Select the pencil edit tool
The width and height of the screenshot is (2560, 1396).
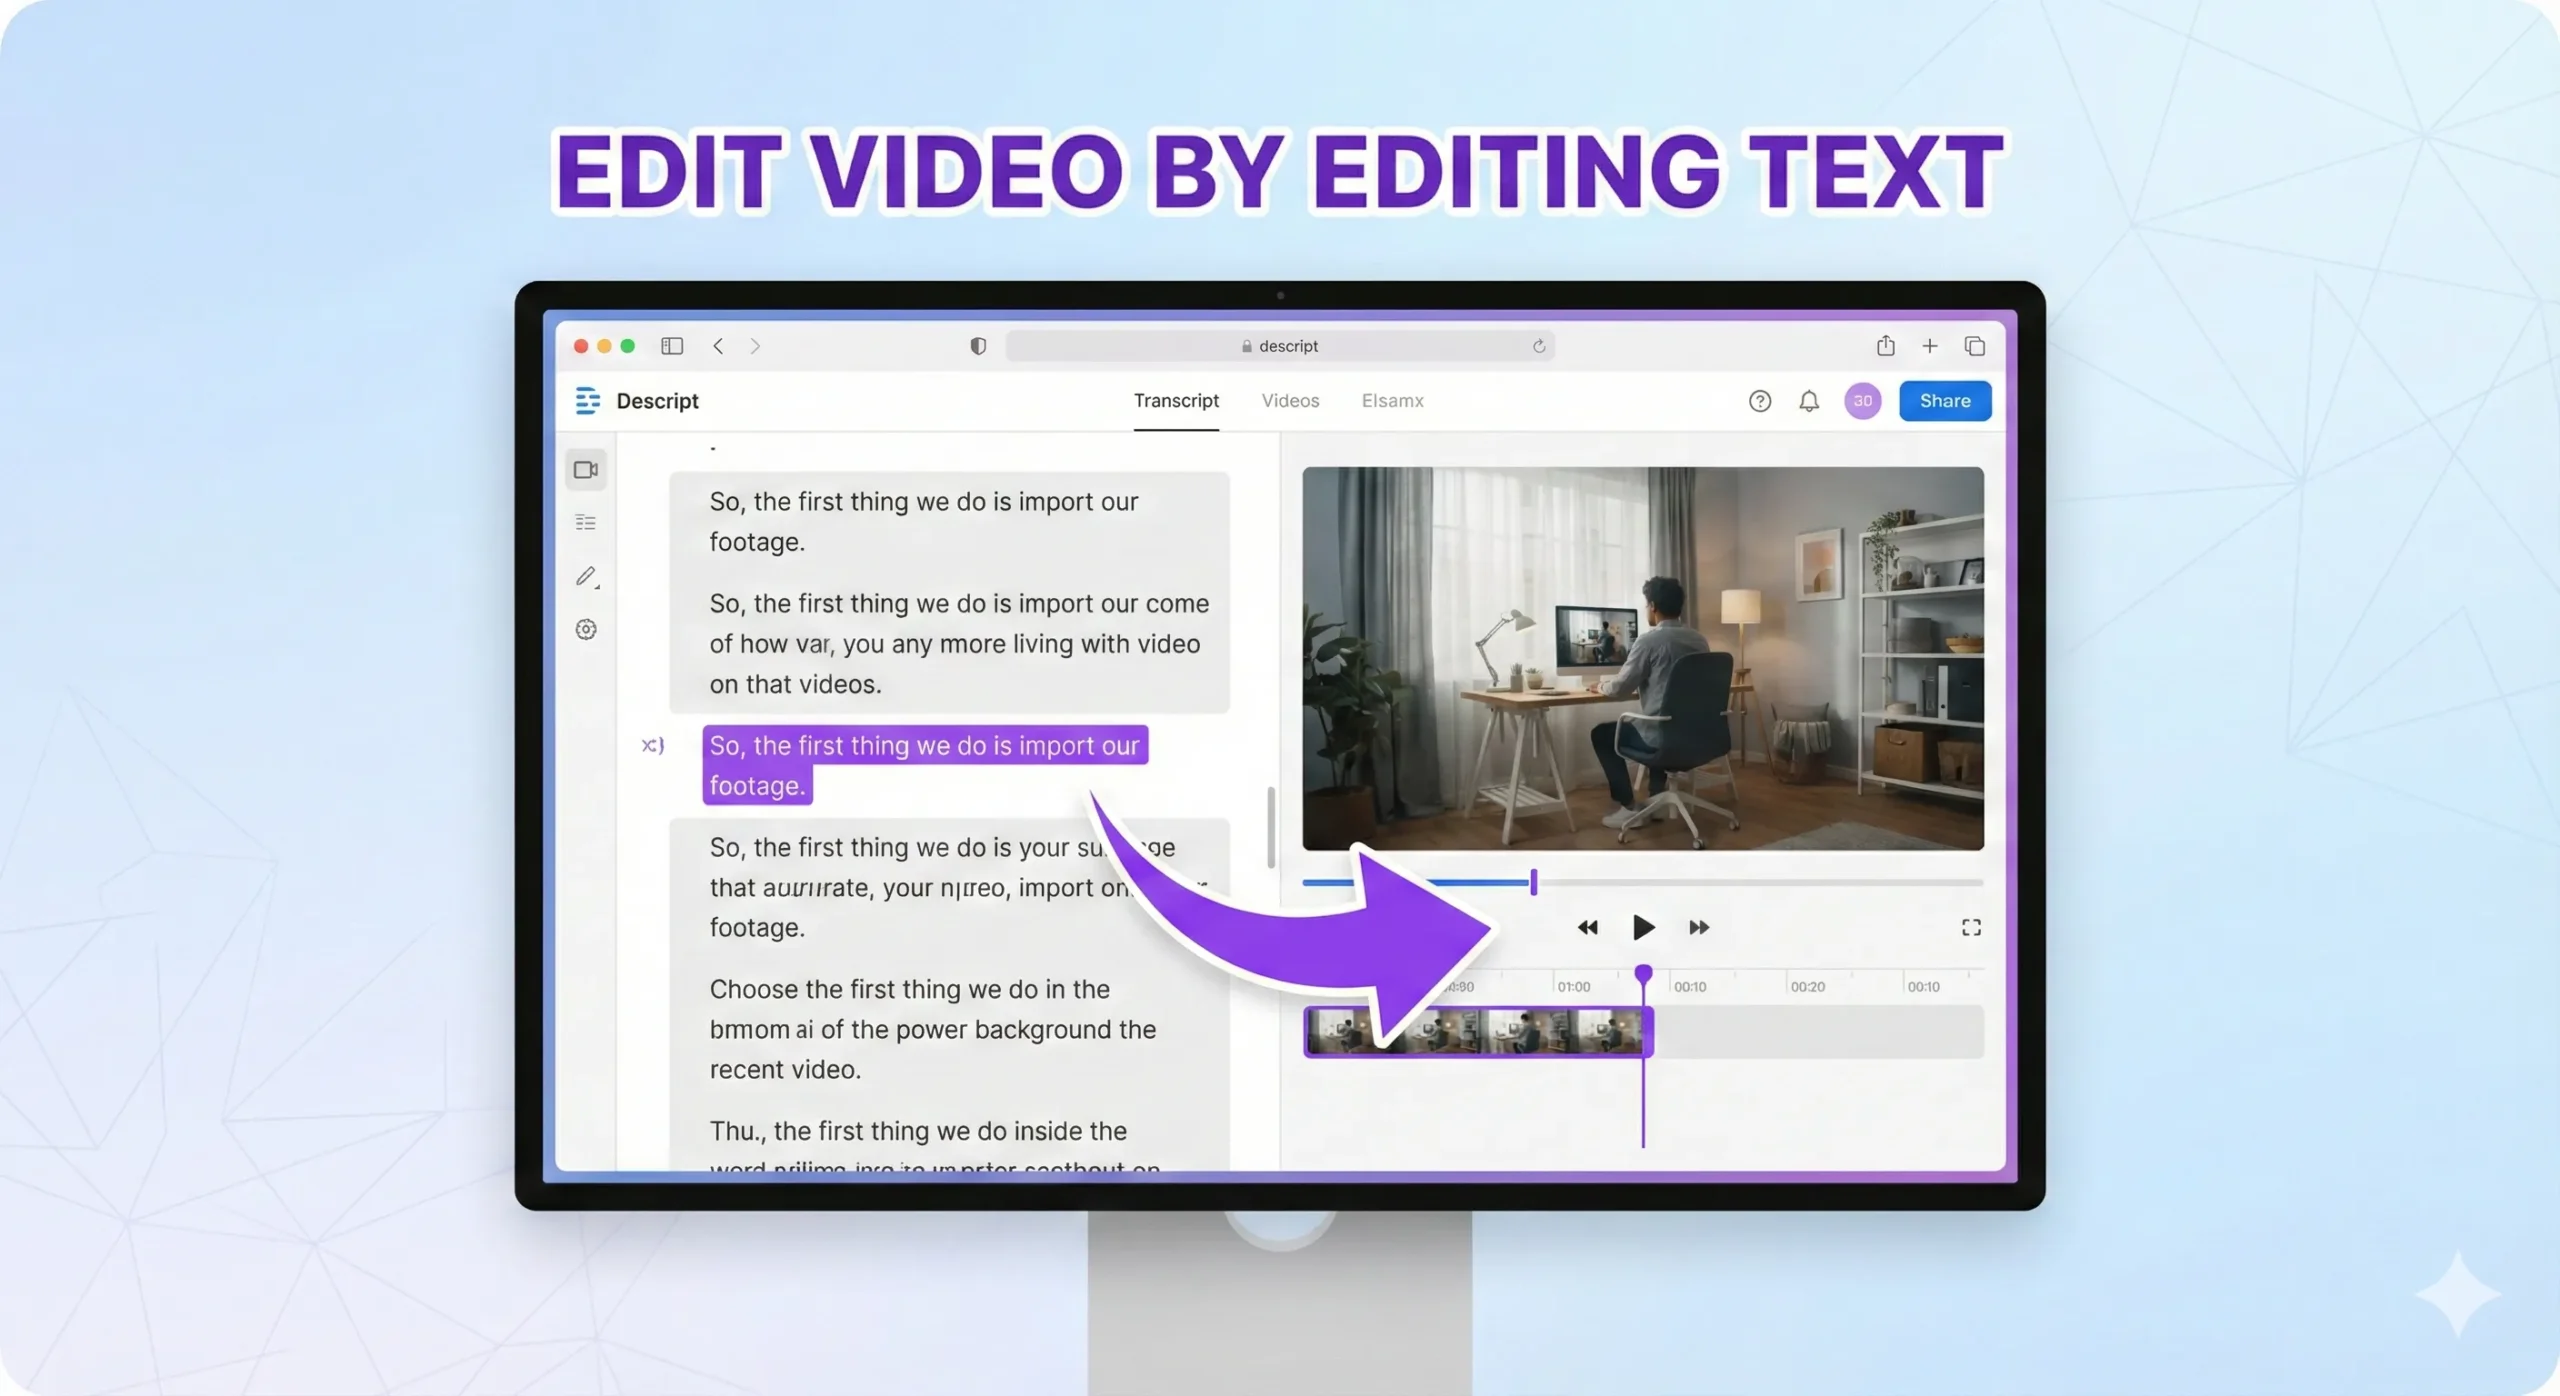pos(586,577)
